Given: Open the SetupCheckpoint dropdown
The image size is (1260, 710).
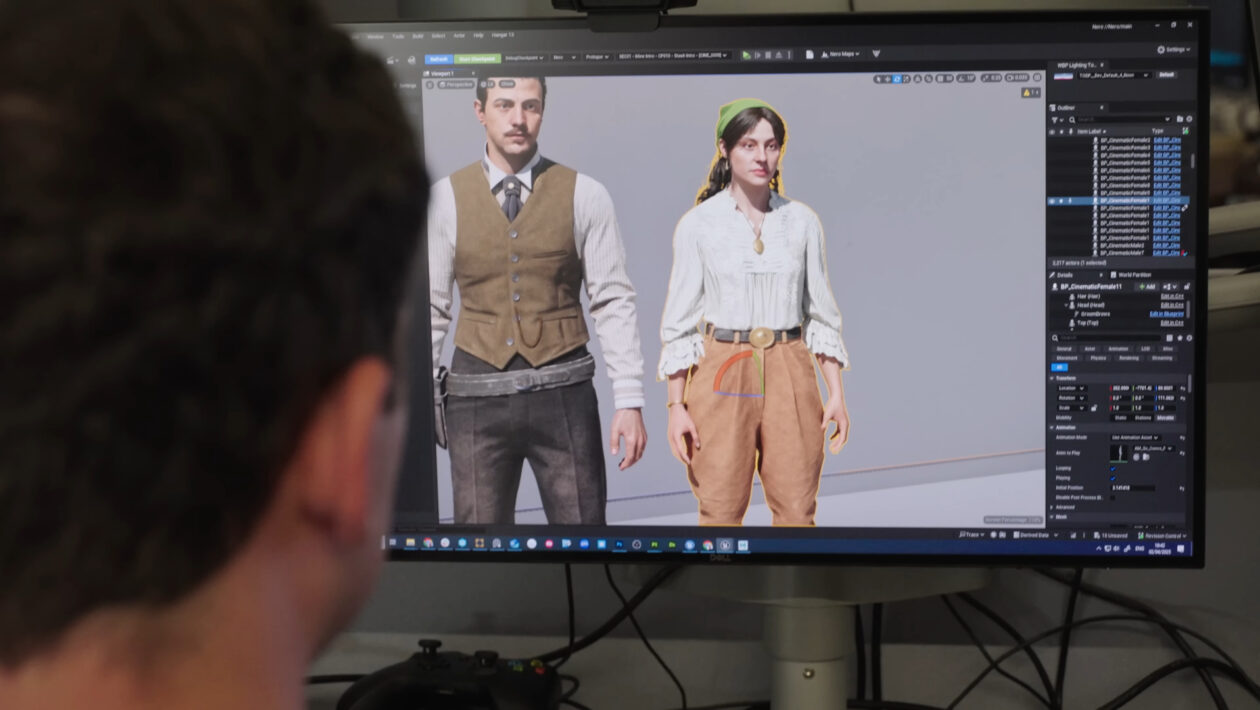Looking at the screenshot, I should tap(524, 58).
